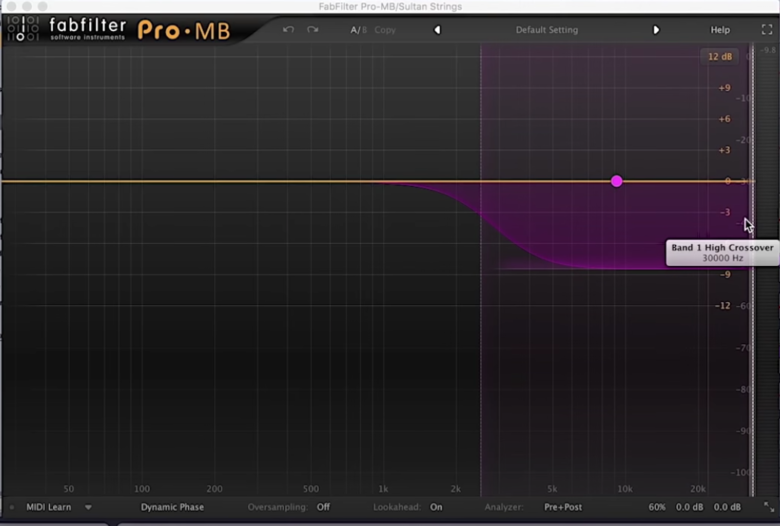Click the Pro-MB product logo
The image size is (780, 526).
184,30
